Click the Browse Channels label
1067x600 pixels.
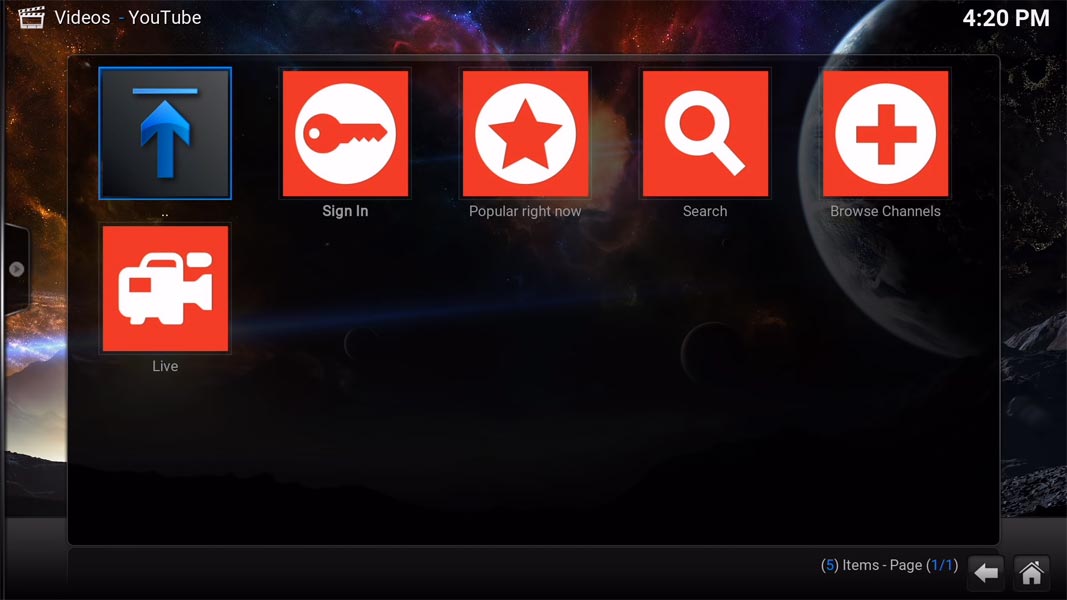point(885,211)
